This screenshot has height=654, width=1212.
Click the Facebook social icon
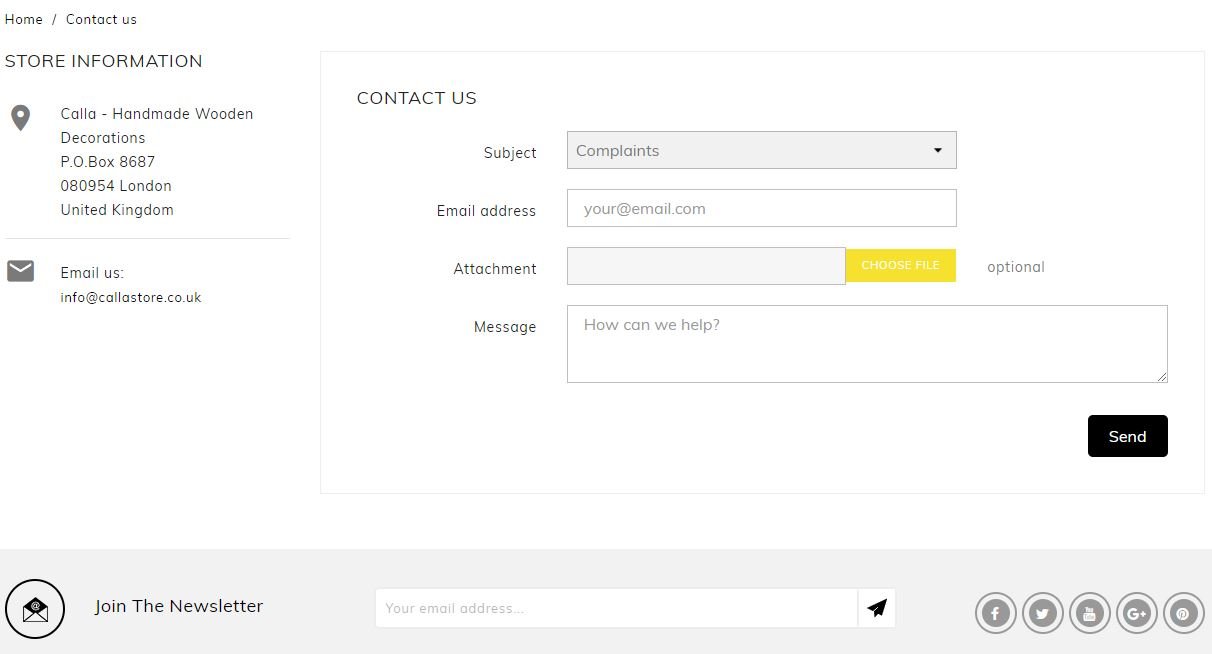pyautogui.click(x=995, y=613)
